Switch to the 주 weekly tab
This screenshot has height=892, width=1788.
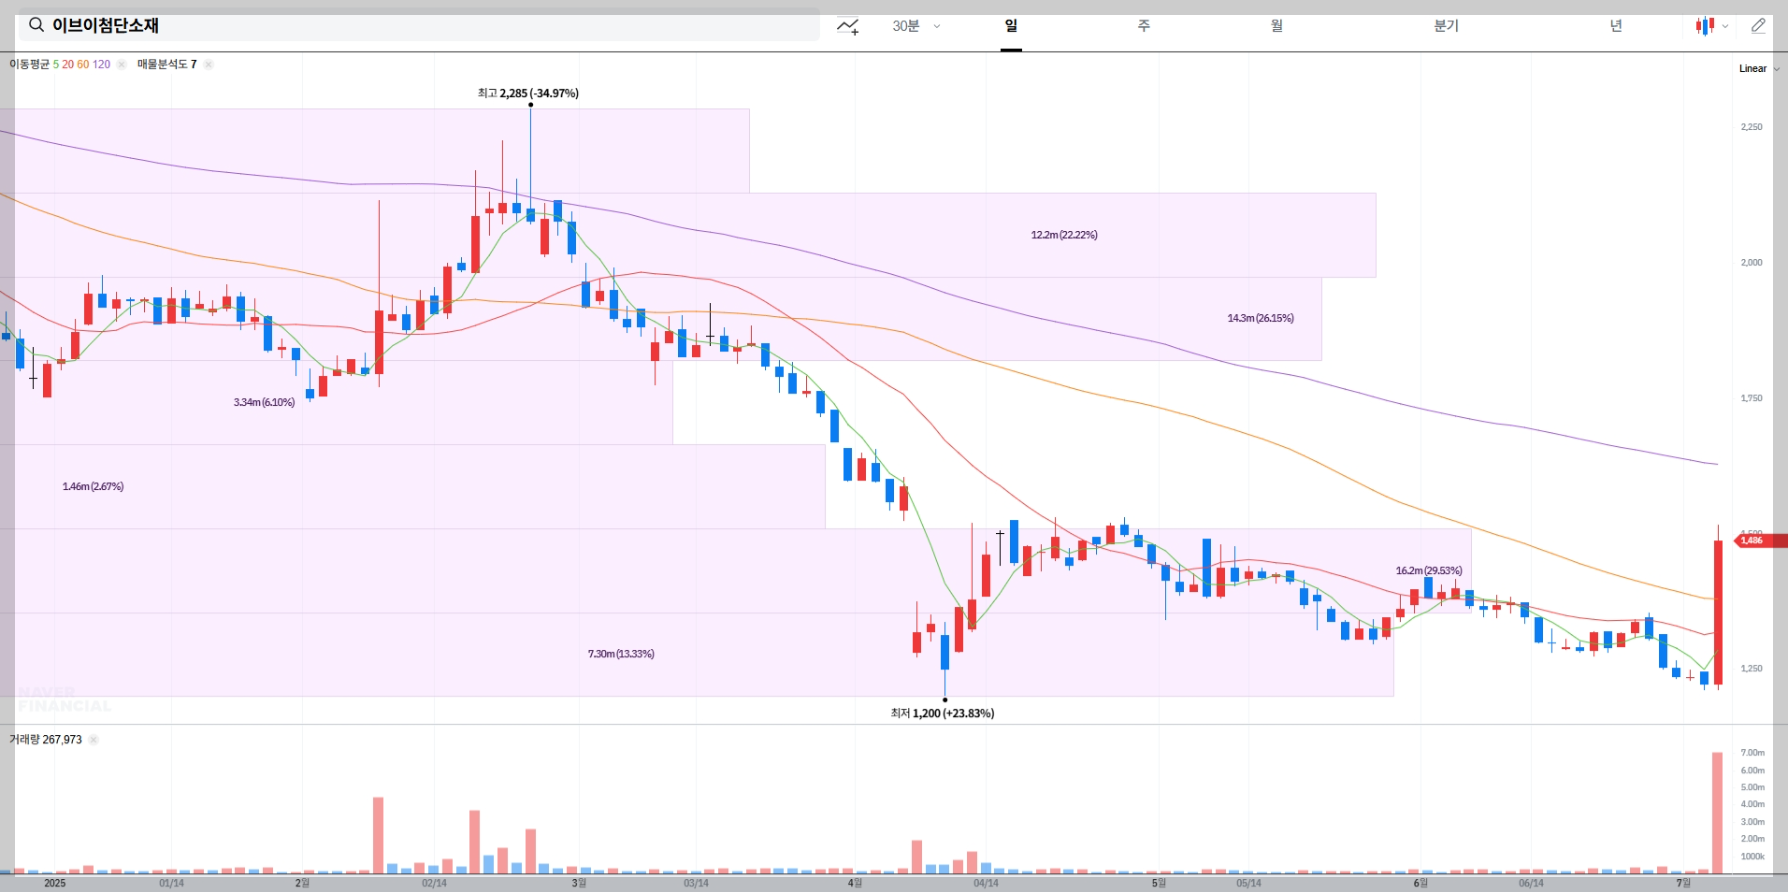(1143, 26)
